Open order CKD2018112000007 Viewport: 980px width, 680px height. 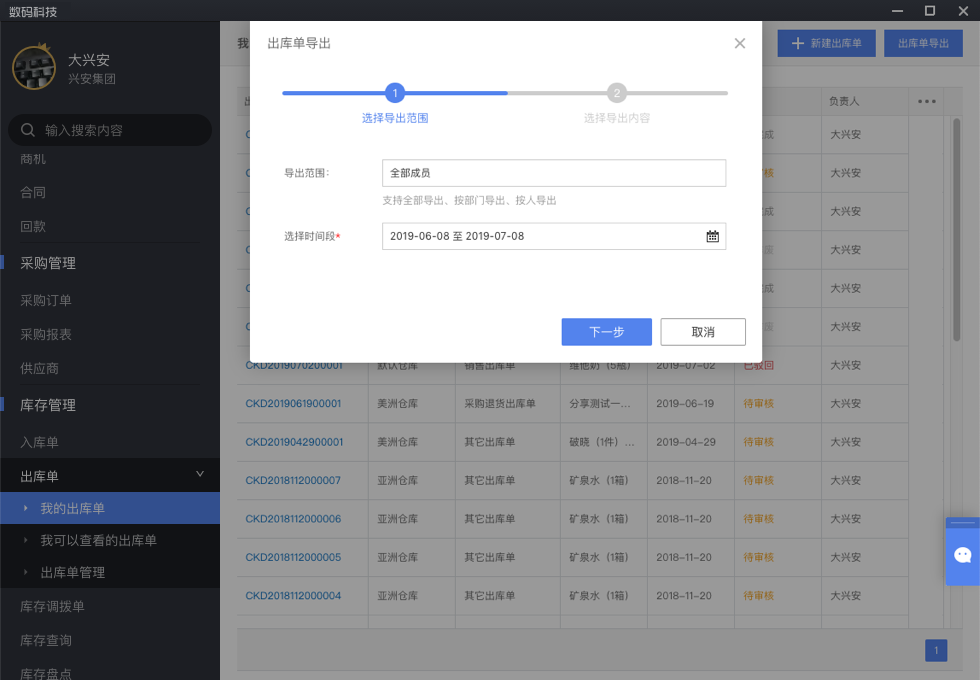click(x=293, y=481)
